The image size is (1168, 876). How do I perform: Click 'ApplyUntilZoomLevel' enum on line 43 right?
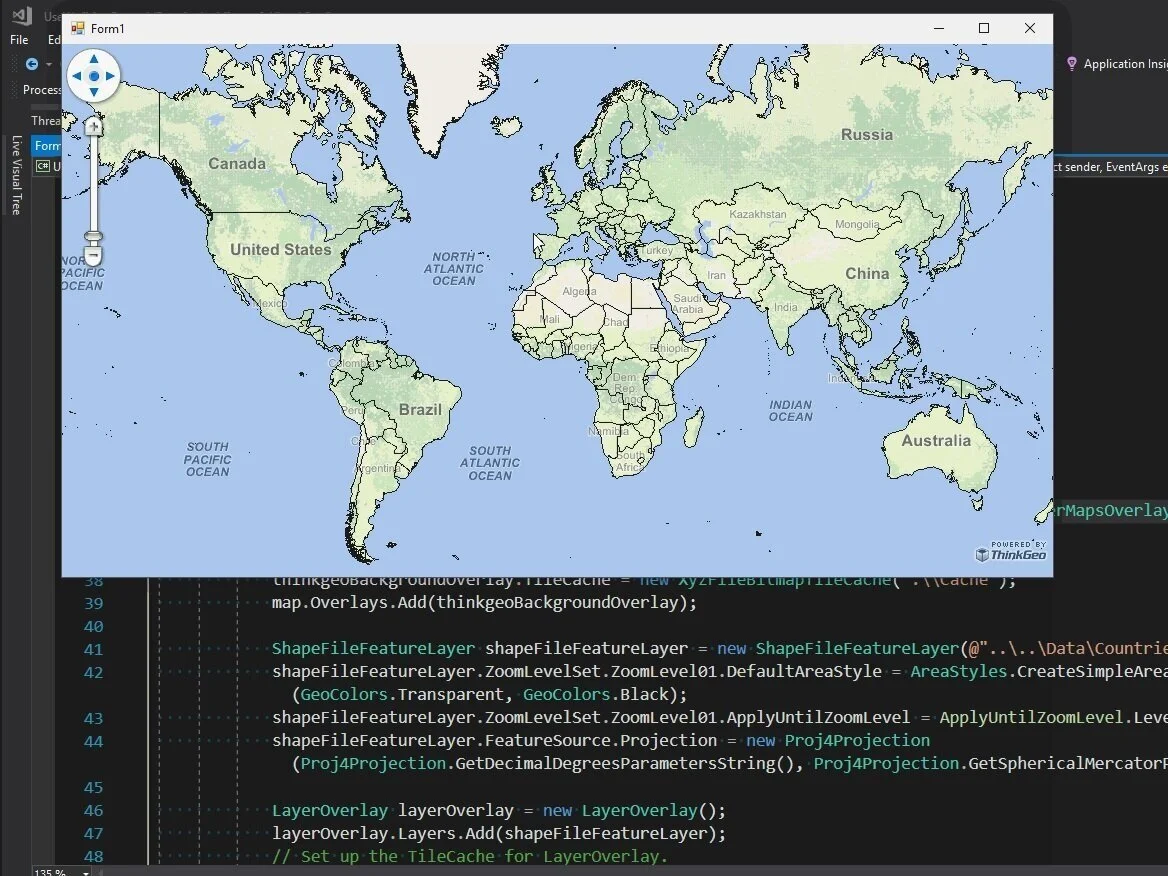(x=1032, y=718)
